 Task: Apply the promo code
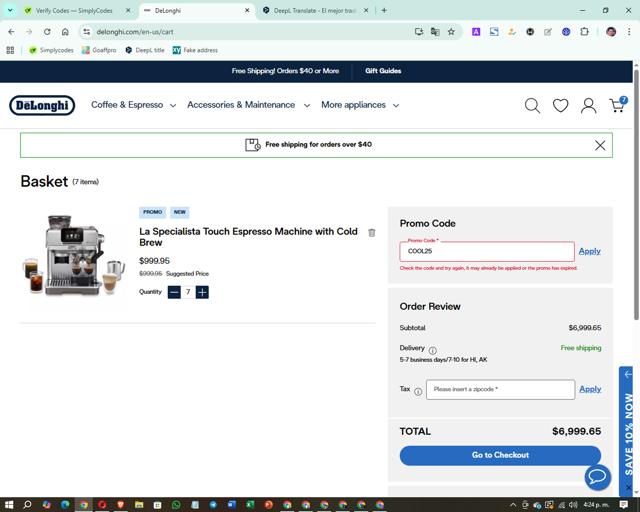click(589, 251)
